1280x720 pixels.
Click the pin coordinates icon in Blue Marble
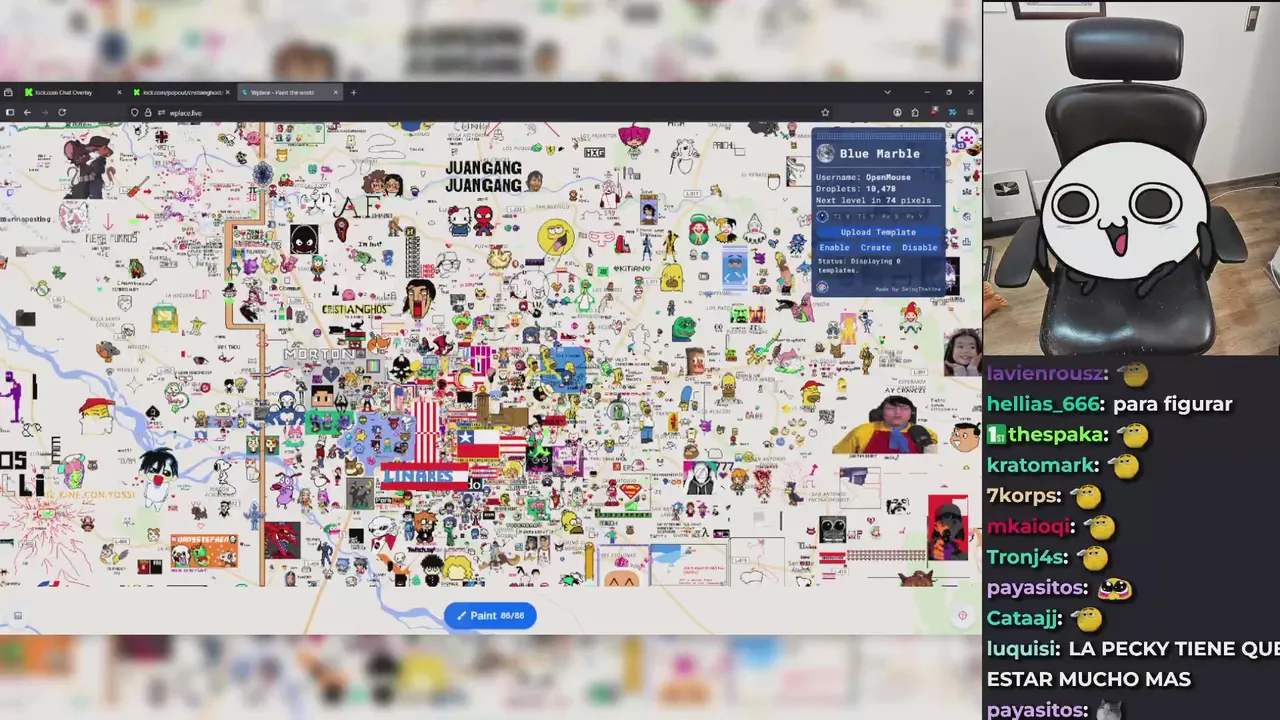coord(823,216)
